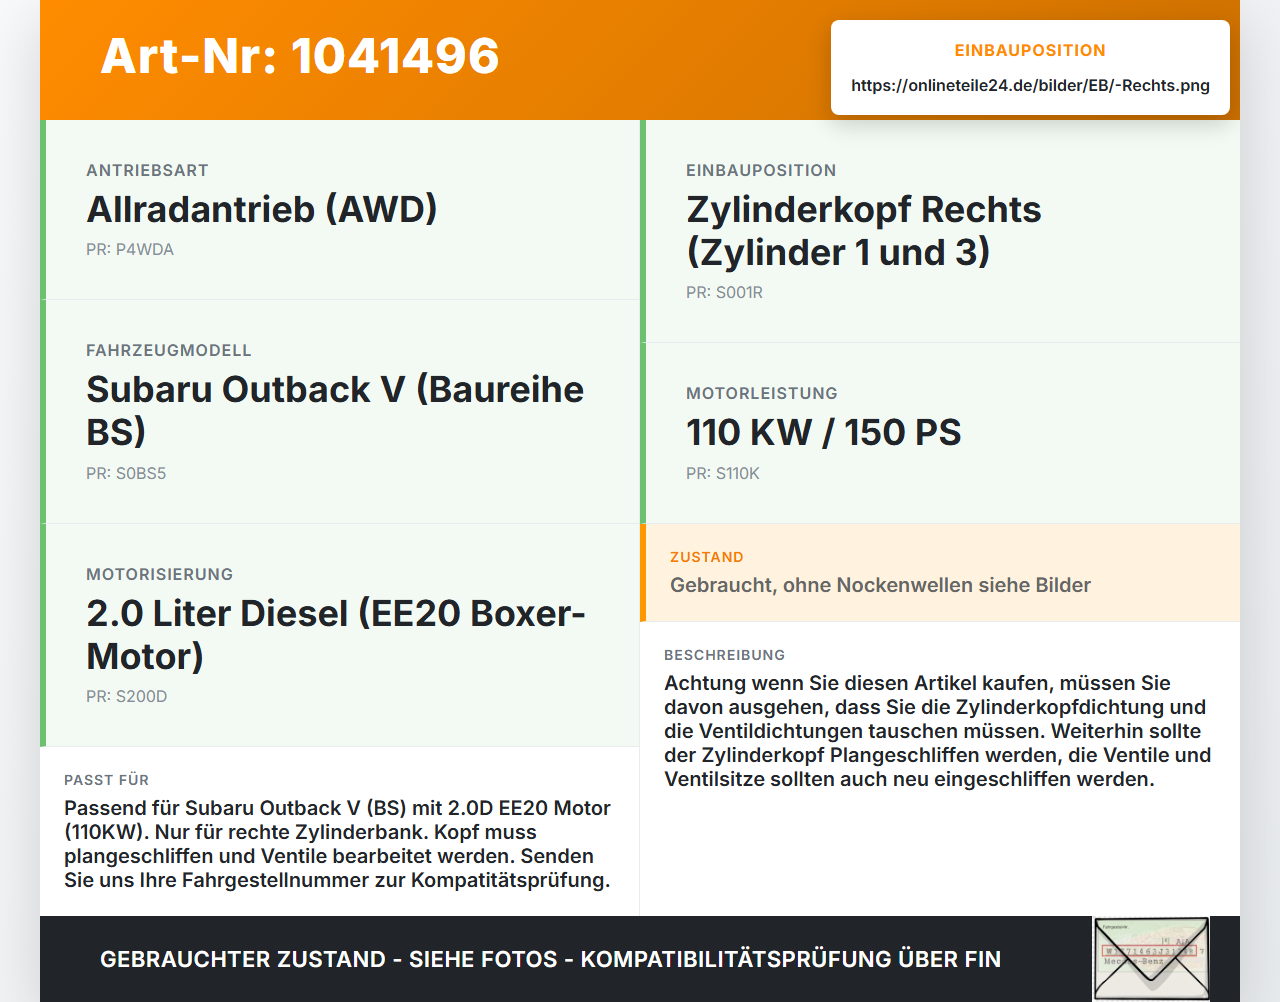Viewport: 1280px width, 1002px height.
Task: Click the PR: S200D code
Action: 127,696
